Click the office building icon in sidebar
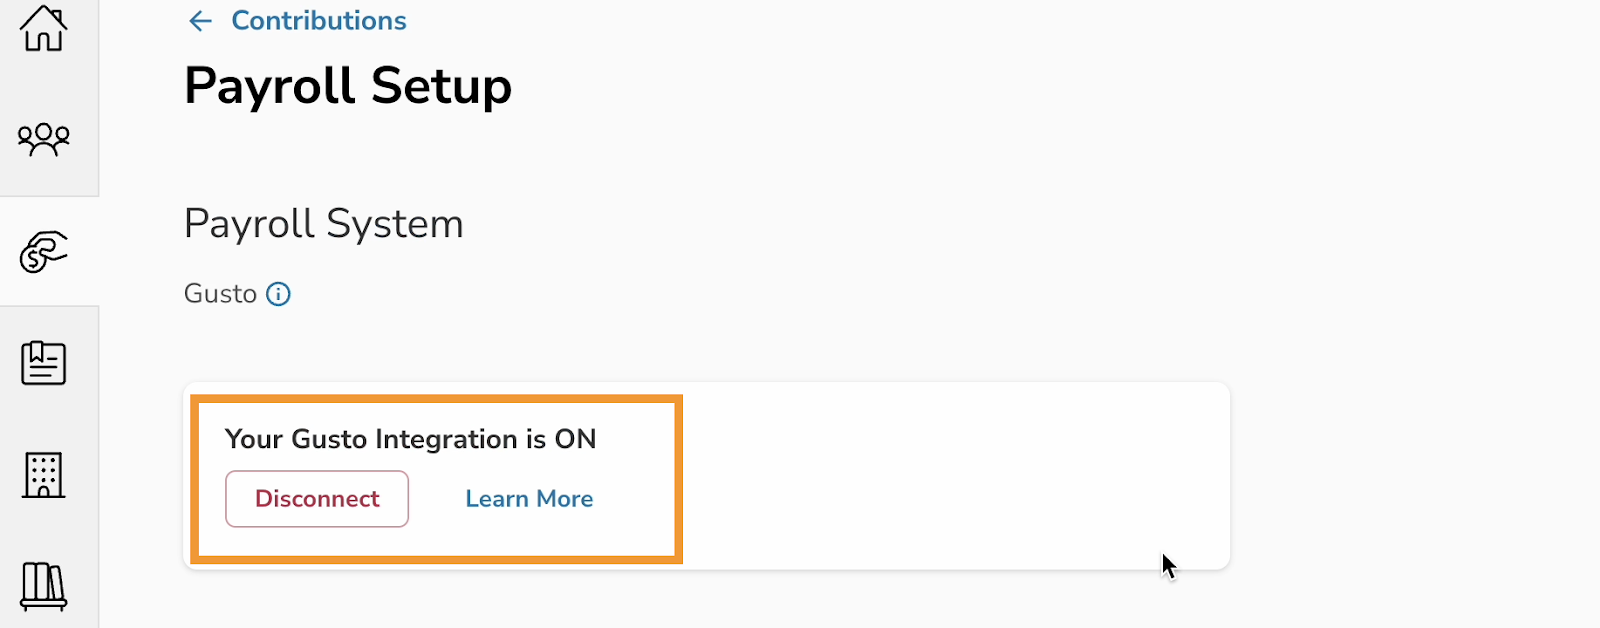The width and height of the screenshot is (1600, 628). (44, 475)
